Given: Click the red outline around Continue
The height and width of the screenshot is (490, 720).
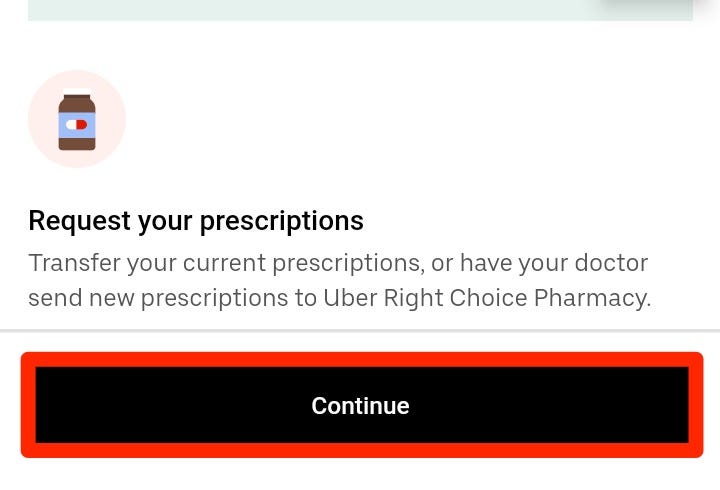Looking at the screenshot, I should pyautogui.click(x=362, y=360).
